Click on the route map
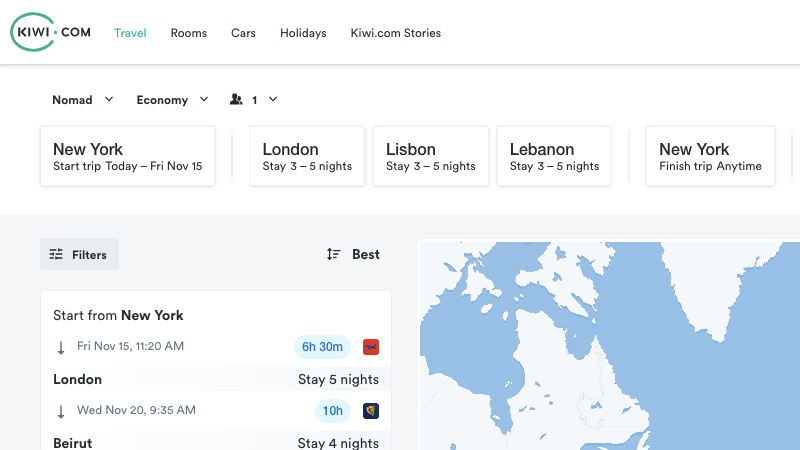The width and height of the screenshot is (800, 450). tap(610, 346)
